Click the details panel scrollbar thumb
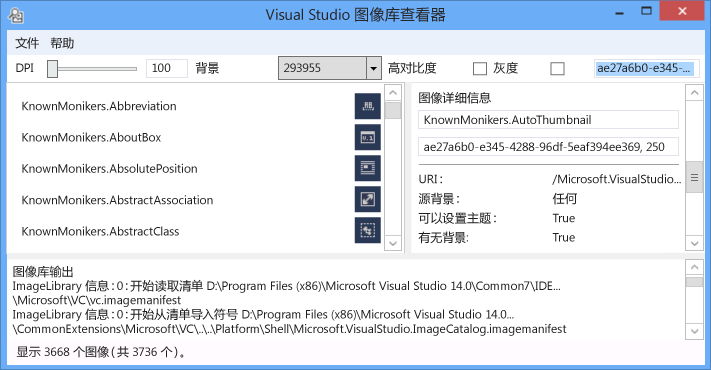The width and height of the screenshot is (711, 370). [x=694, y=177]
